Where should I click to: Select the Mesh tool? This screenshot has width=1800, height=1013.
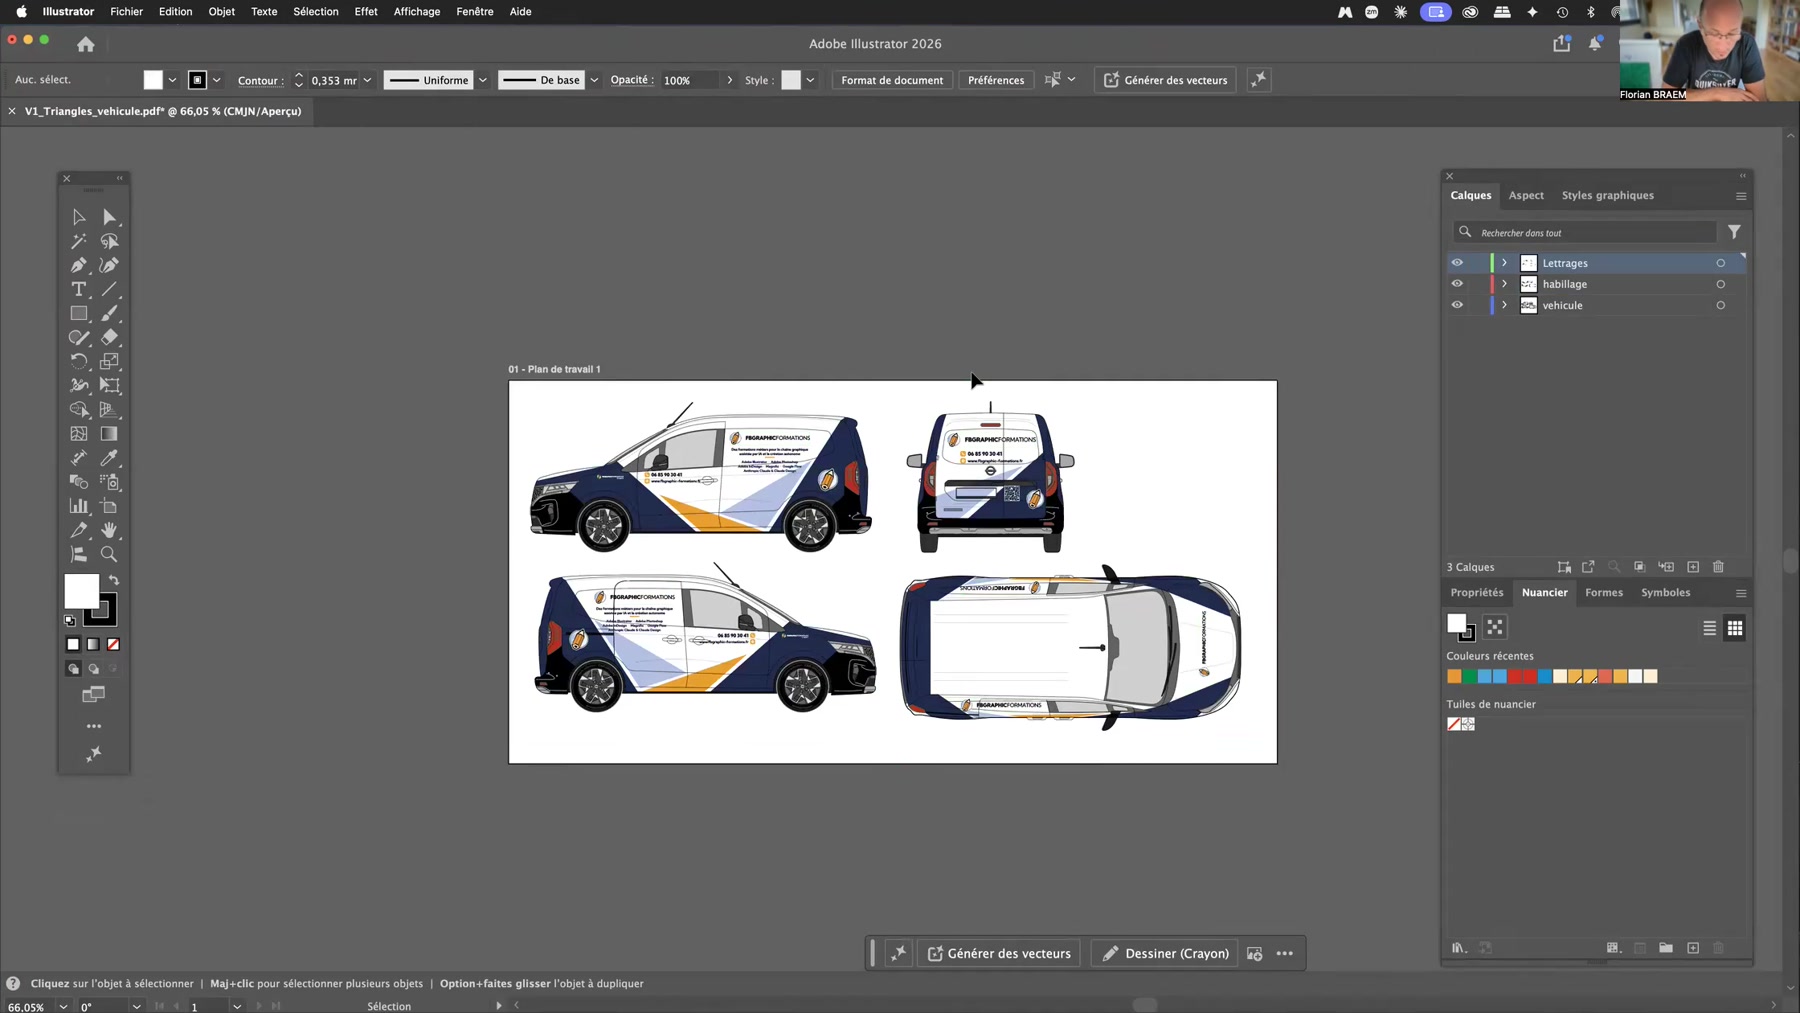point(78,434)
